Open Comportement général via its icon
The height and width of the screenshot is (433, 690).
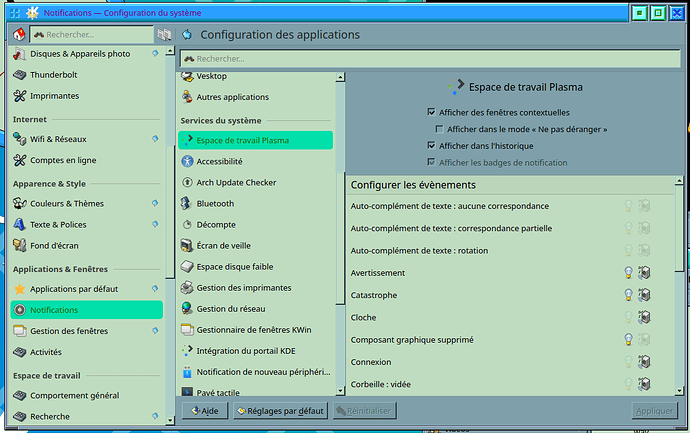19,395
